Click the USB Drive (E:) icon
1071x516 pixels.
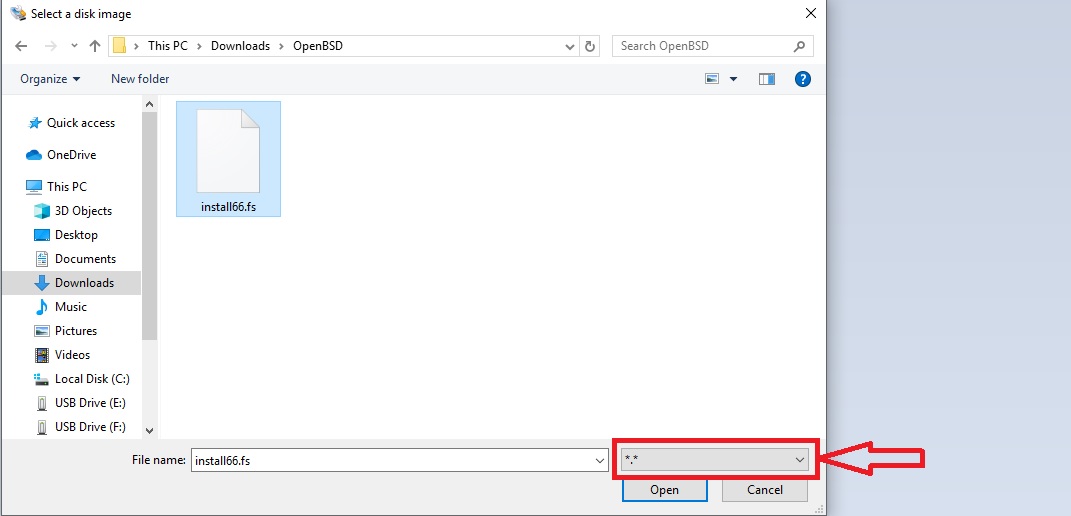point(42,403)
